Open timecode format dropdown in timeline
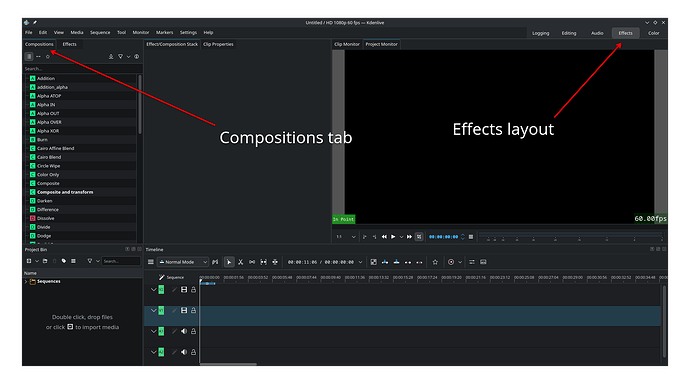Viewport: 690px width, 392px height. click(360, 262)
